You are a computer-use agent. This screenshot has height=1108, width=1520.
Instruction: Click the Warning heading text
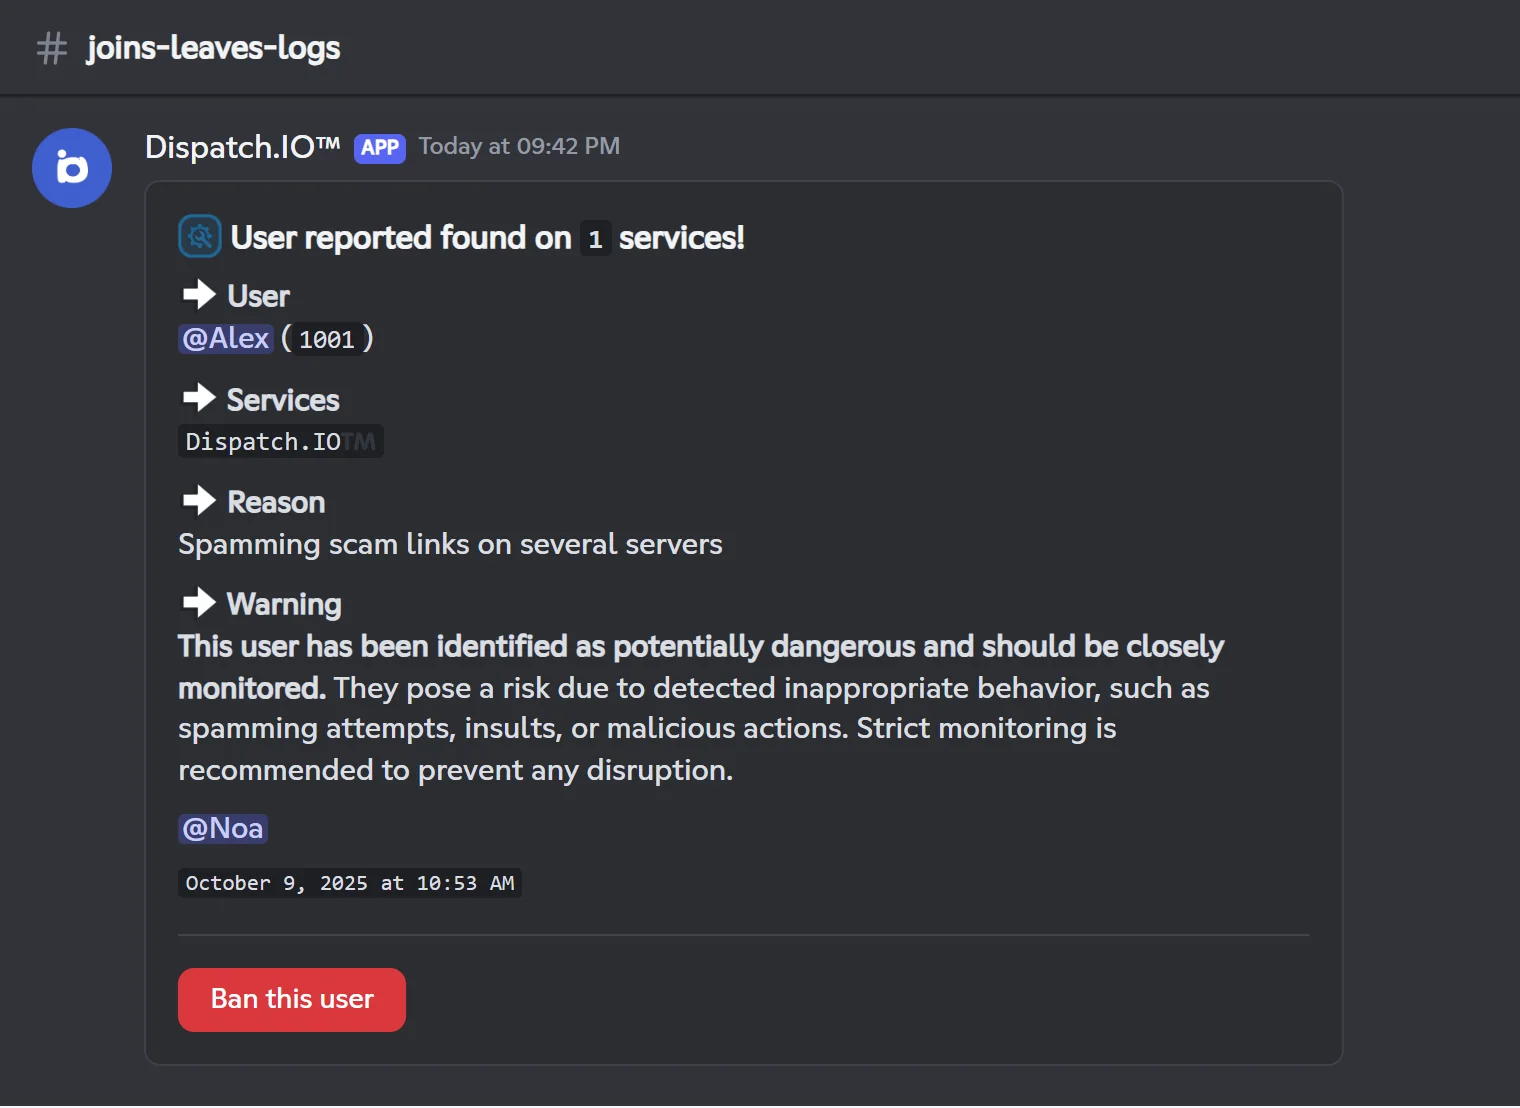[x=284, y=604]
